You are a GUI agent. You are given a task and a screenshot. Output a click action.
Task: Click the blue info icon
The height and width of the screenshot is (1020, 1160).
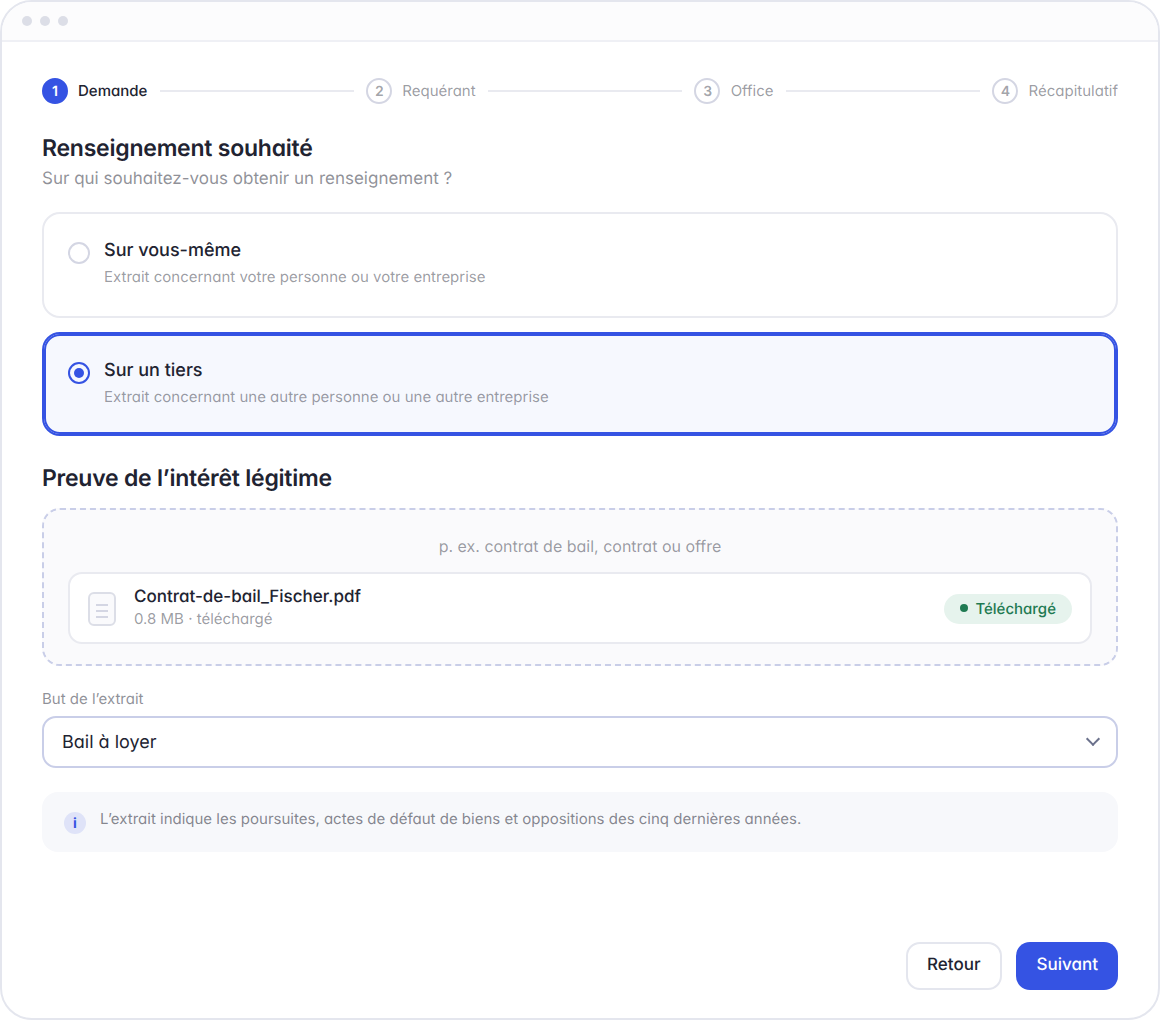75,823
